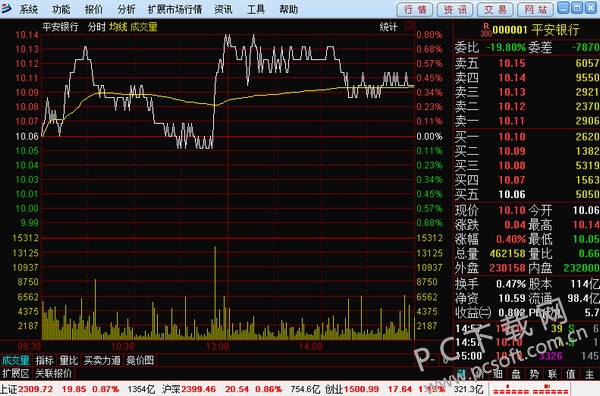Image resolution: width=600 pixels, height=396 pixels.
Task: Select the 竞价图 tab
Action: [x=140, y=360]
